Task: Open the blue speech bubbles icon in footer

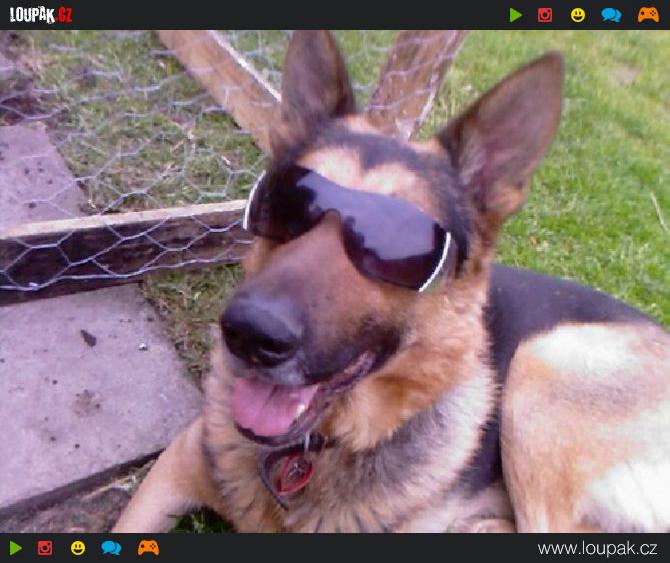Action: pyautogui.click(x=111, y=548)
